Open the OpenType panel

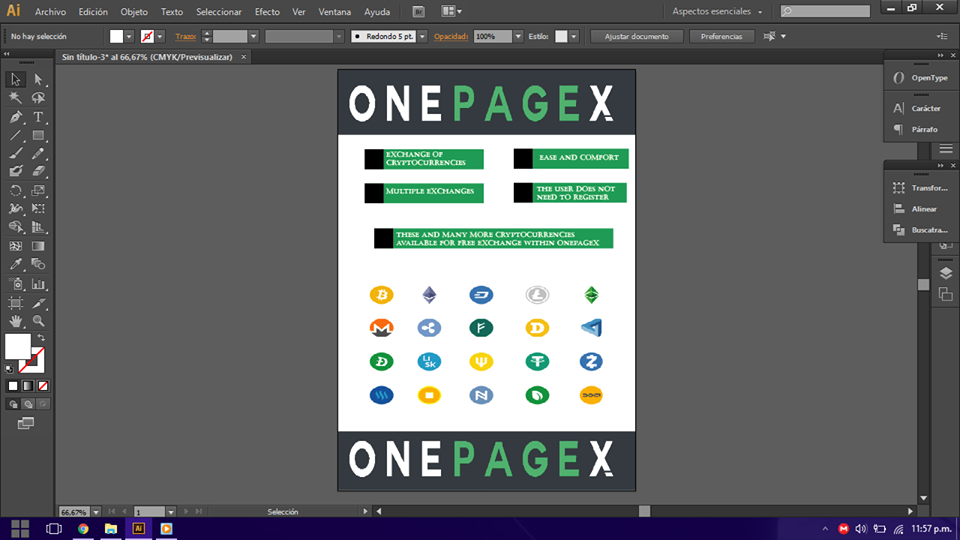[x=920, y=78]
